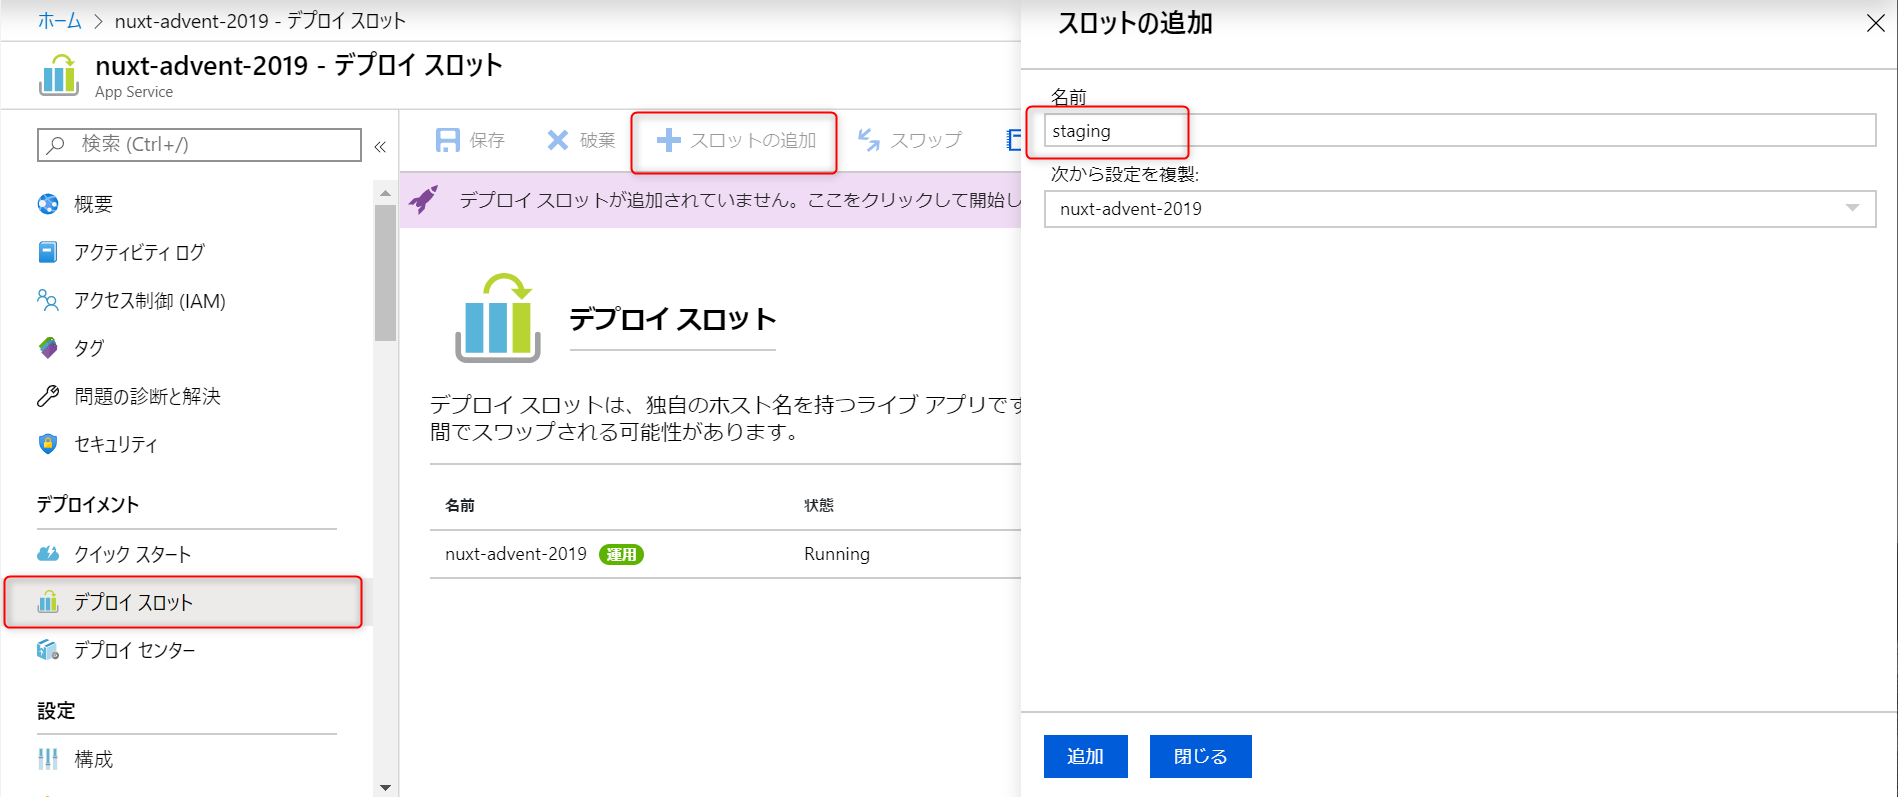Click the wrench icon for 問題の診断と解決

click(x=48, y=396)
